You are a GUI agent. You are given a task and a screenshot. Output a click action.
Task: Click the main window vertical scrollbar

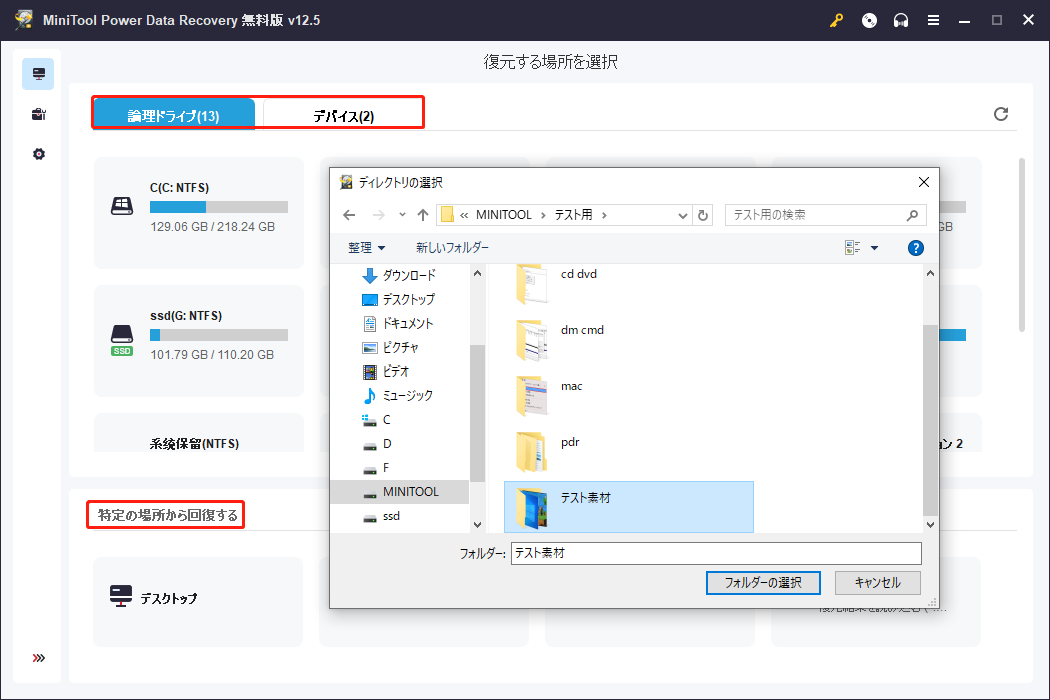tap(1021, 244)
